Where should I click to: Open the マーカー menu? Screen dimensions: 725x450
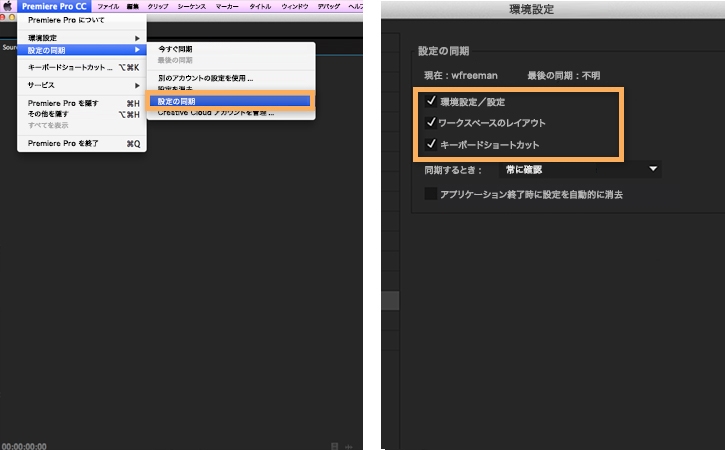tap(227, 6)
